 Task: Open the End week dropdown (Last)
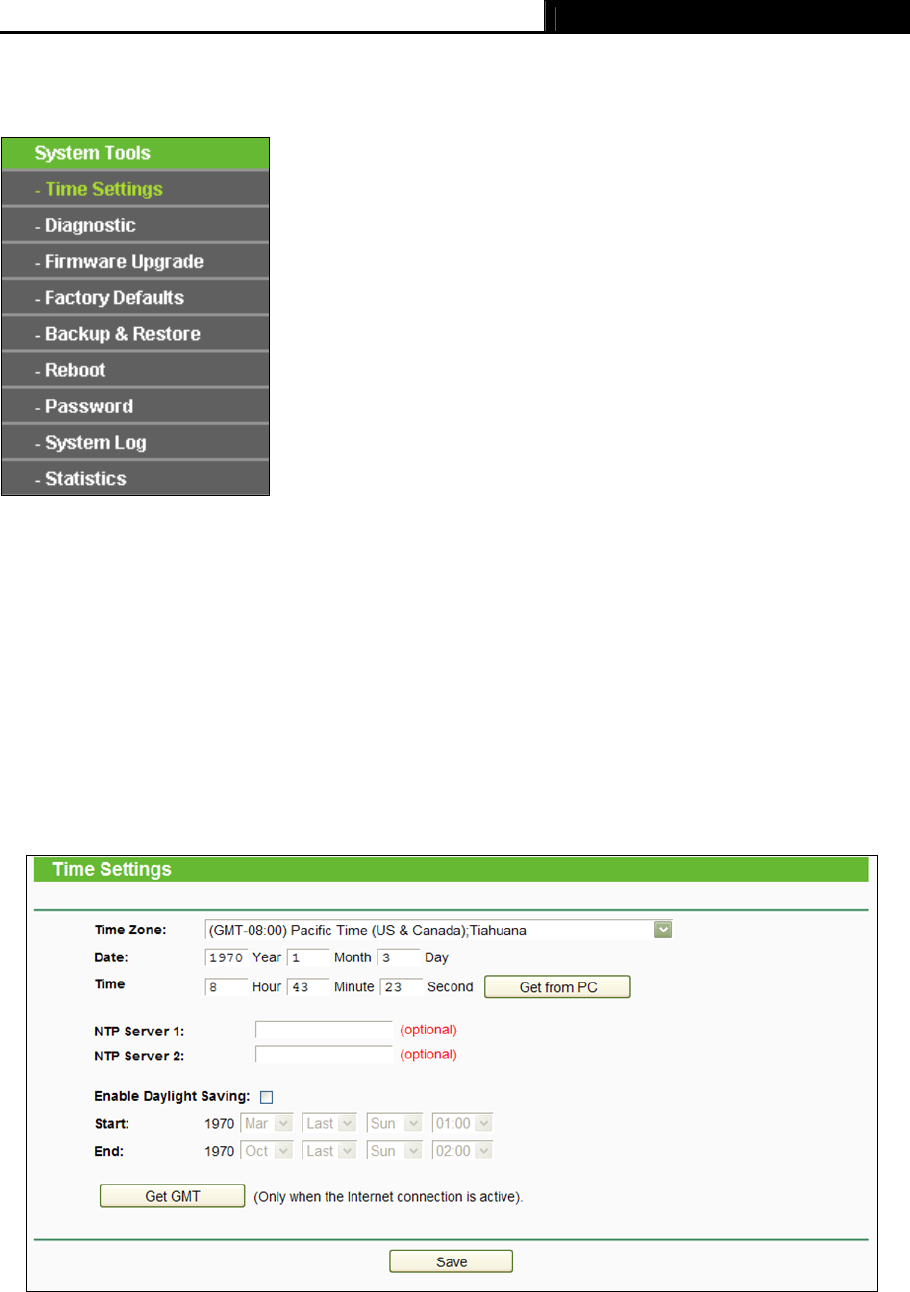point(329,1151)
